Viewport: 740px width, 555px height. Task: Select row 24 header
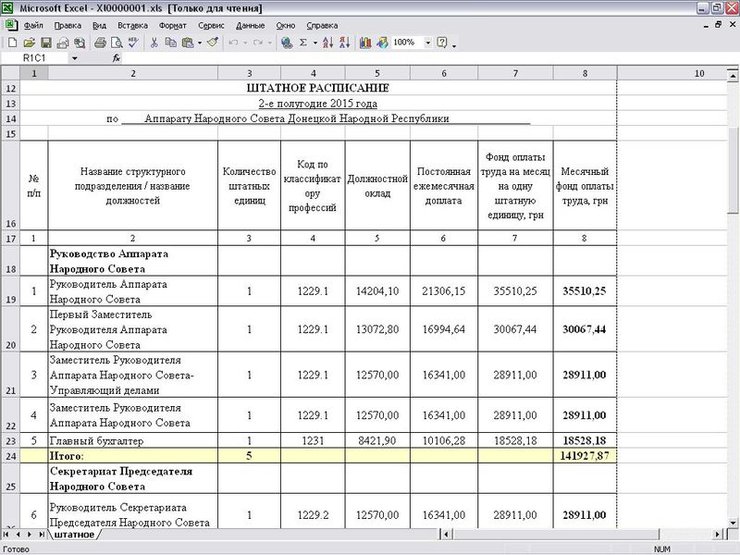[x=11, y=455]
